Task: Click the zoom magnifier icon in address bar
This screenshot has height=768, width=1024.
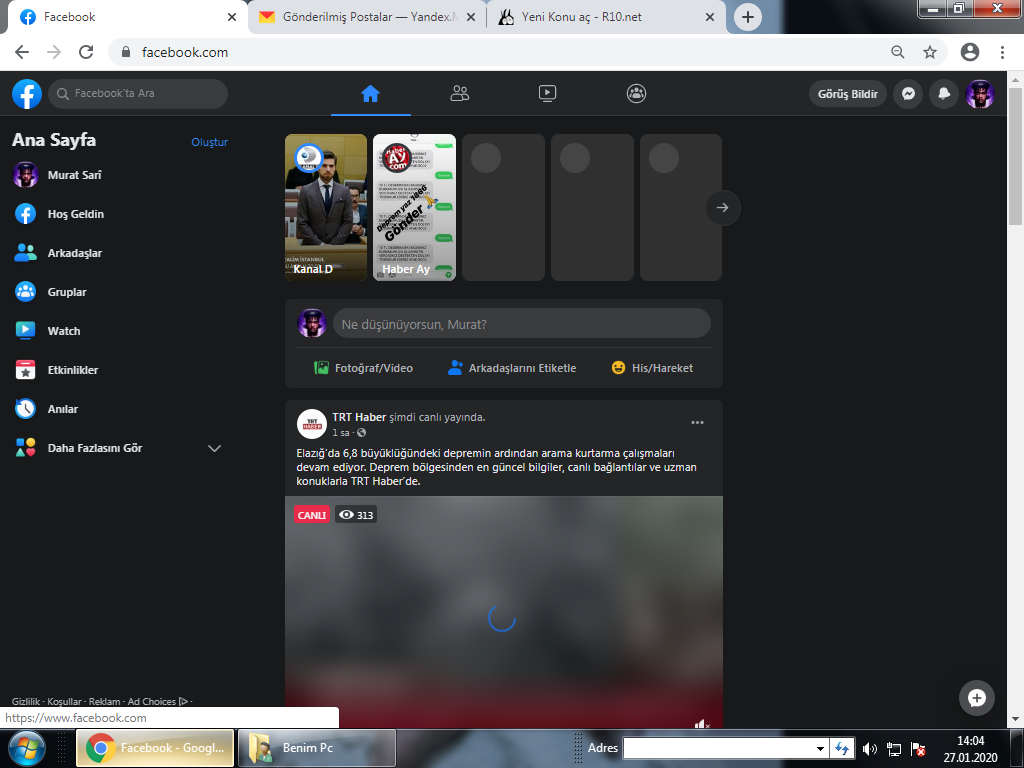Action: point(898,52)
